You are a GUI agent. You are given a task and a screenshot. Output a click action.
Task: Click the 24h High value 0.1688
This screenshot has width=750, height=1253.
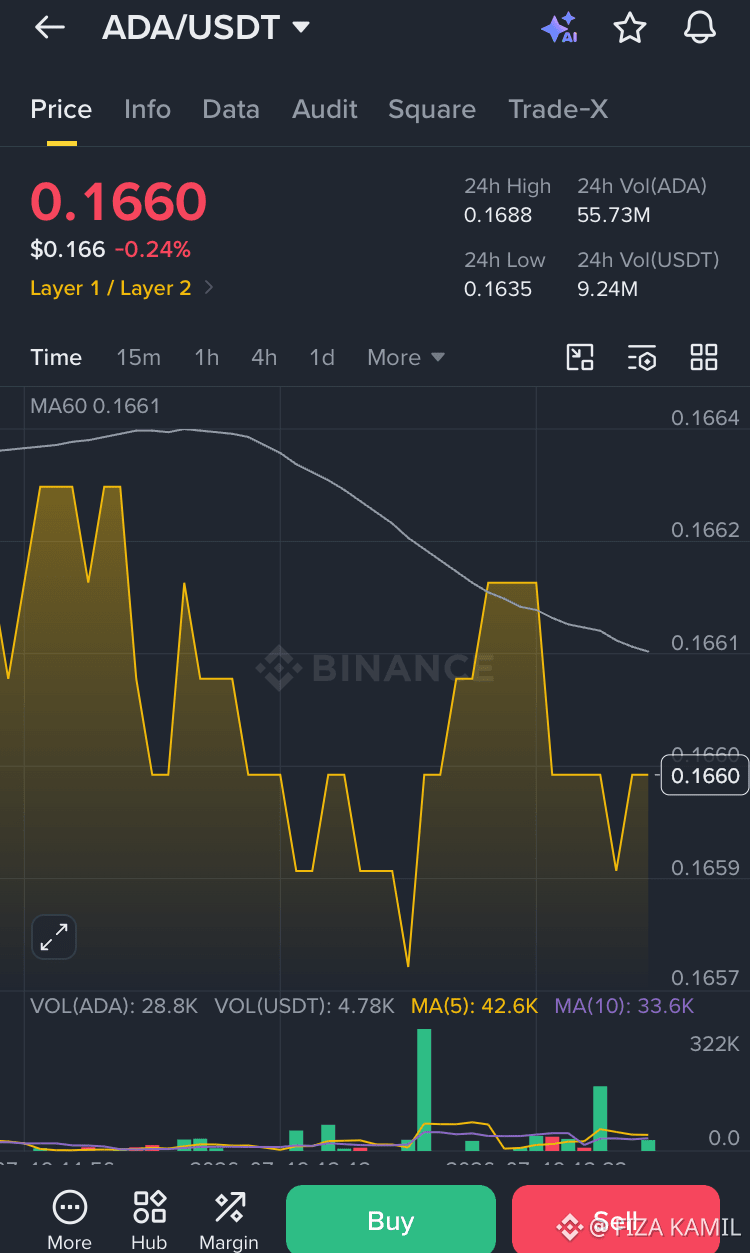pos(498,215)
